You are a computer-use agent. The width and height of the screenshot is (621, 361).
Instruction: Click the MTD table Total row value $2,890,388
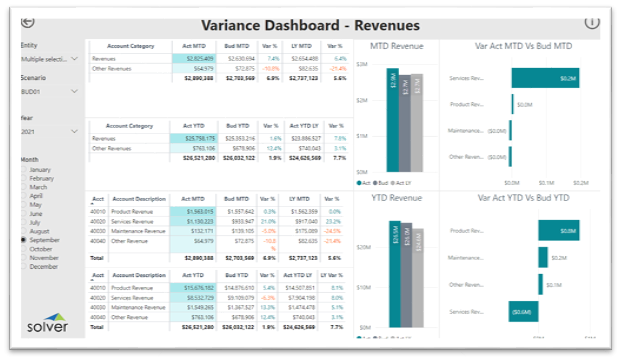pyautogui.click(x=199, y=258)
